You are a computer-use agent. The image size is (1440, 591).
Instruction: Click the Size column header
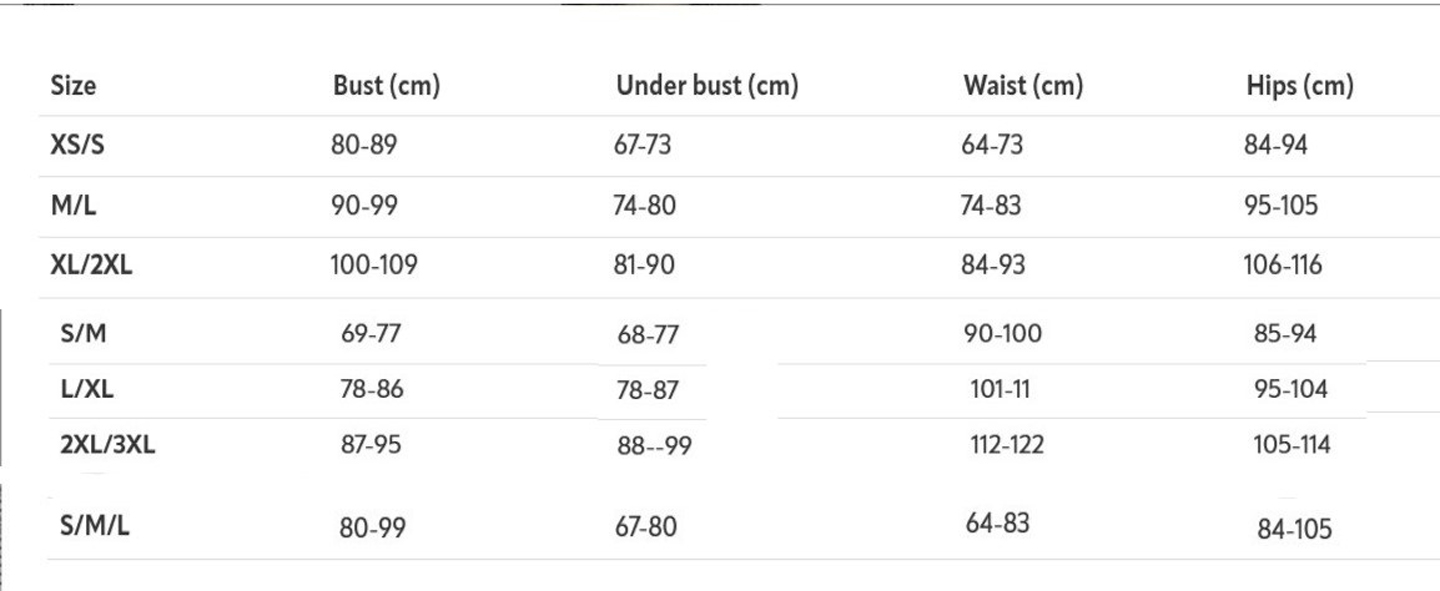click(x=73, y=86)
